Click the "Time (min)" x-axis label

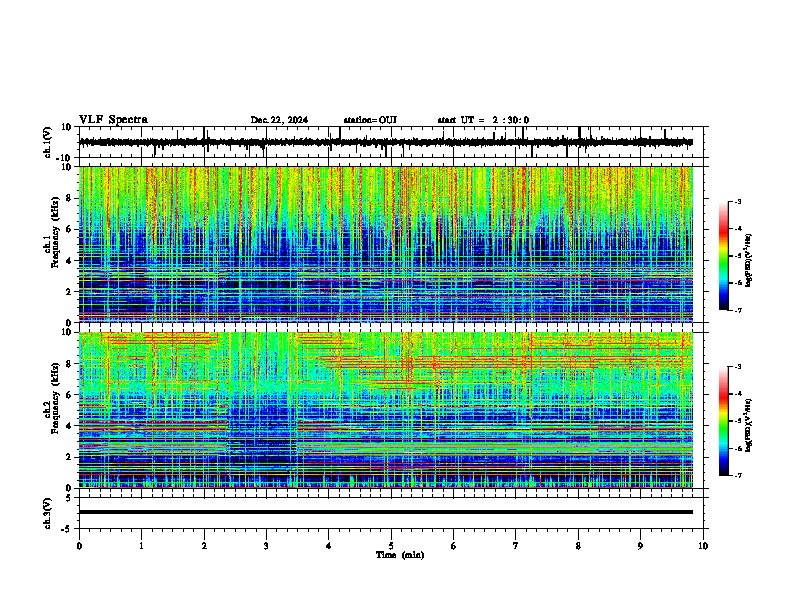coord(400,555)
